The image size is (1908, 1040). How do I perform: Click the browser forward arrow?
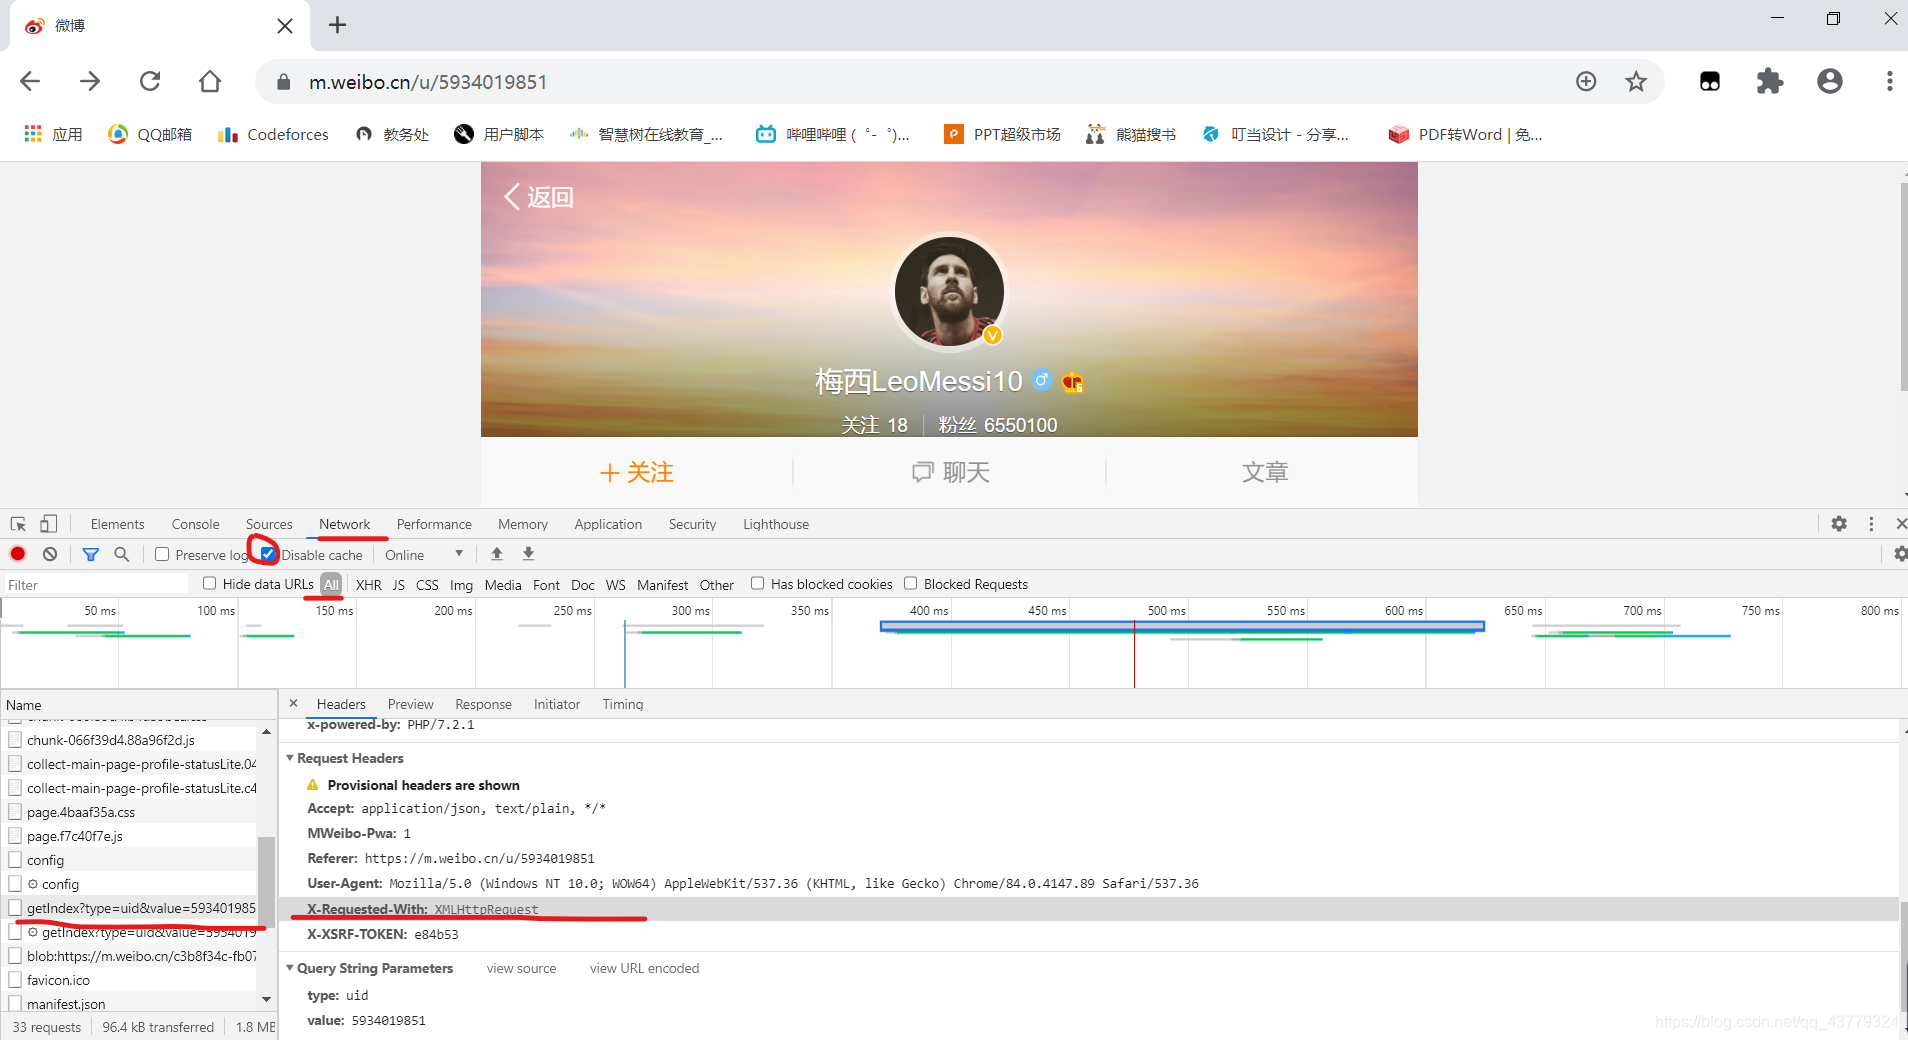click(90, 81)
